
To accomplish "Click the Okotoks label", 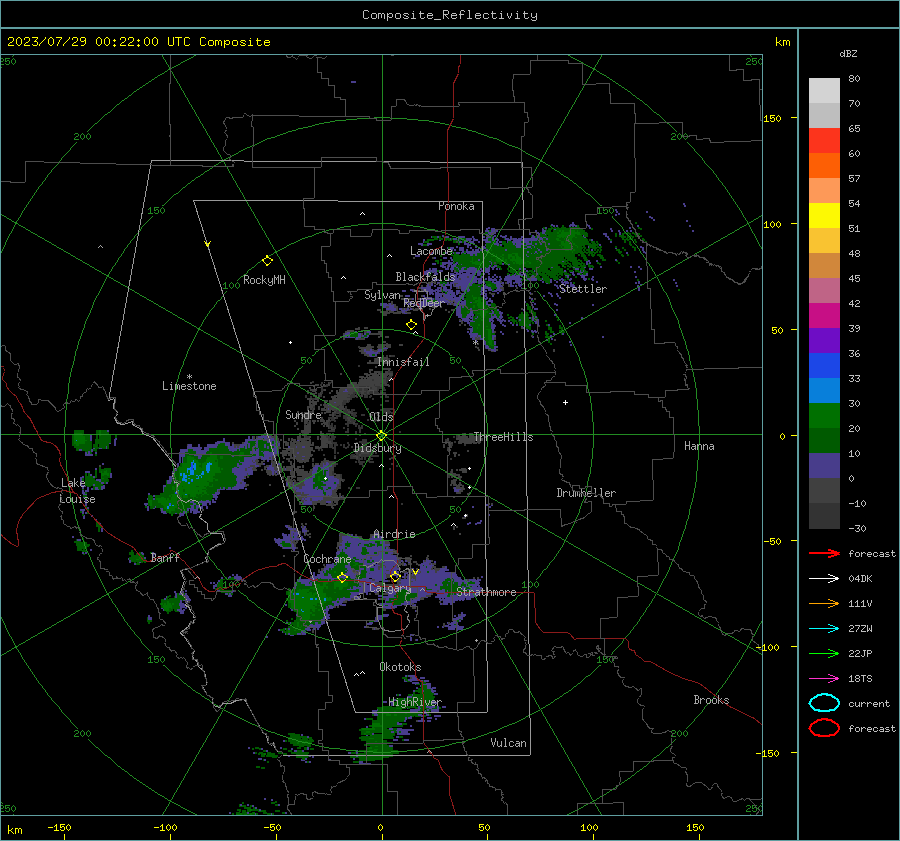I will (x=400, y=667).
